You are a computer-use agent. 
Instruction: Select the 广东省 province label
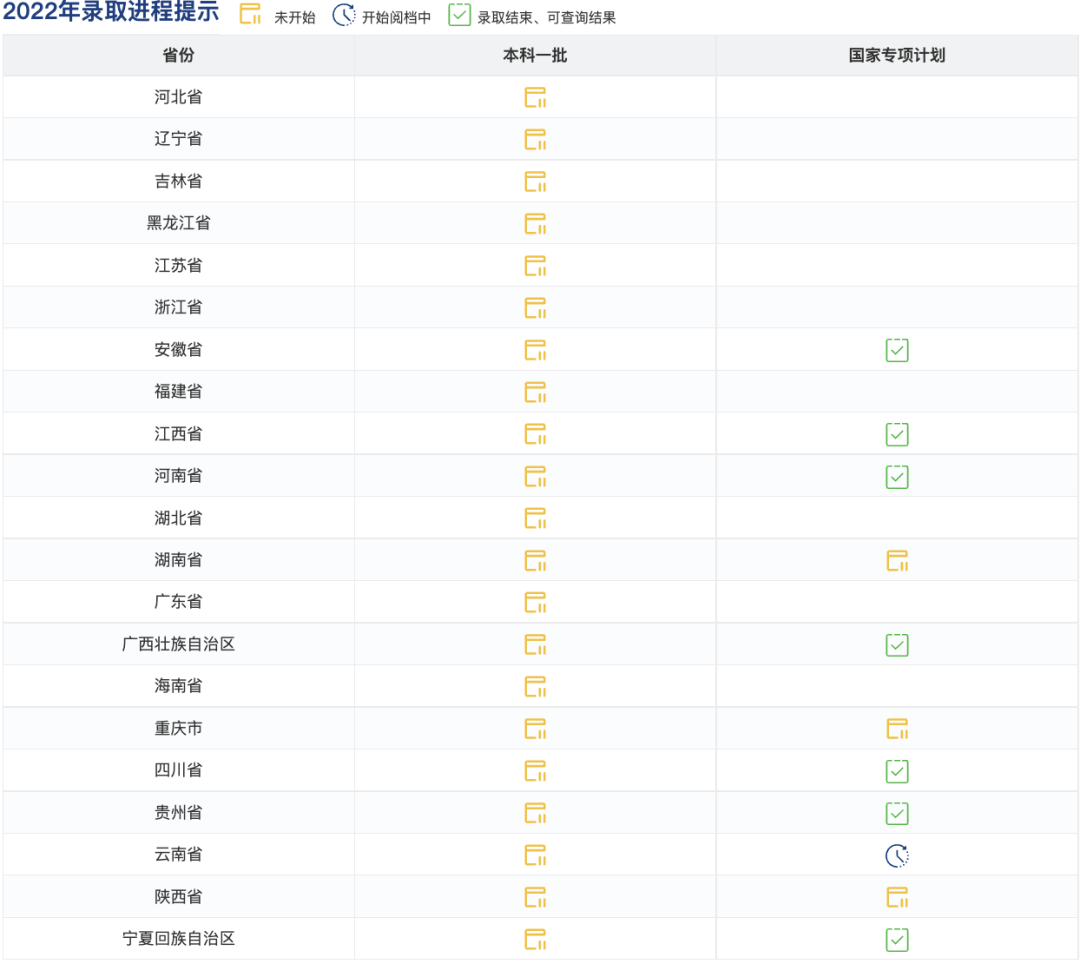coord(178,602)
